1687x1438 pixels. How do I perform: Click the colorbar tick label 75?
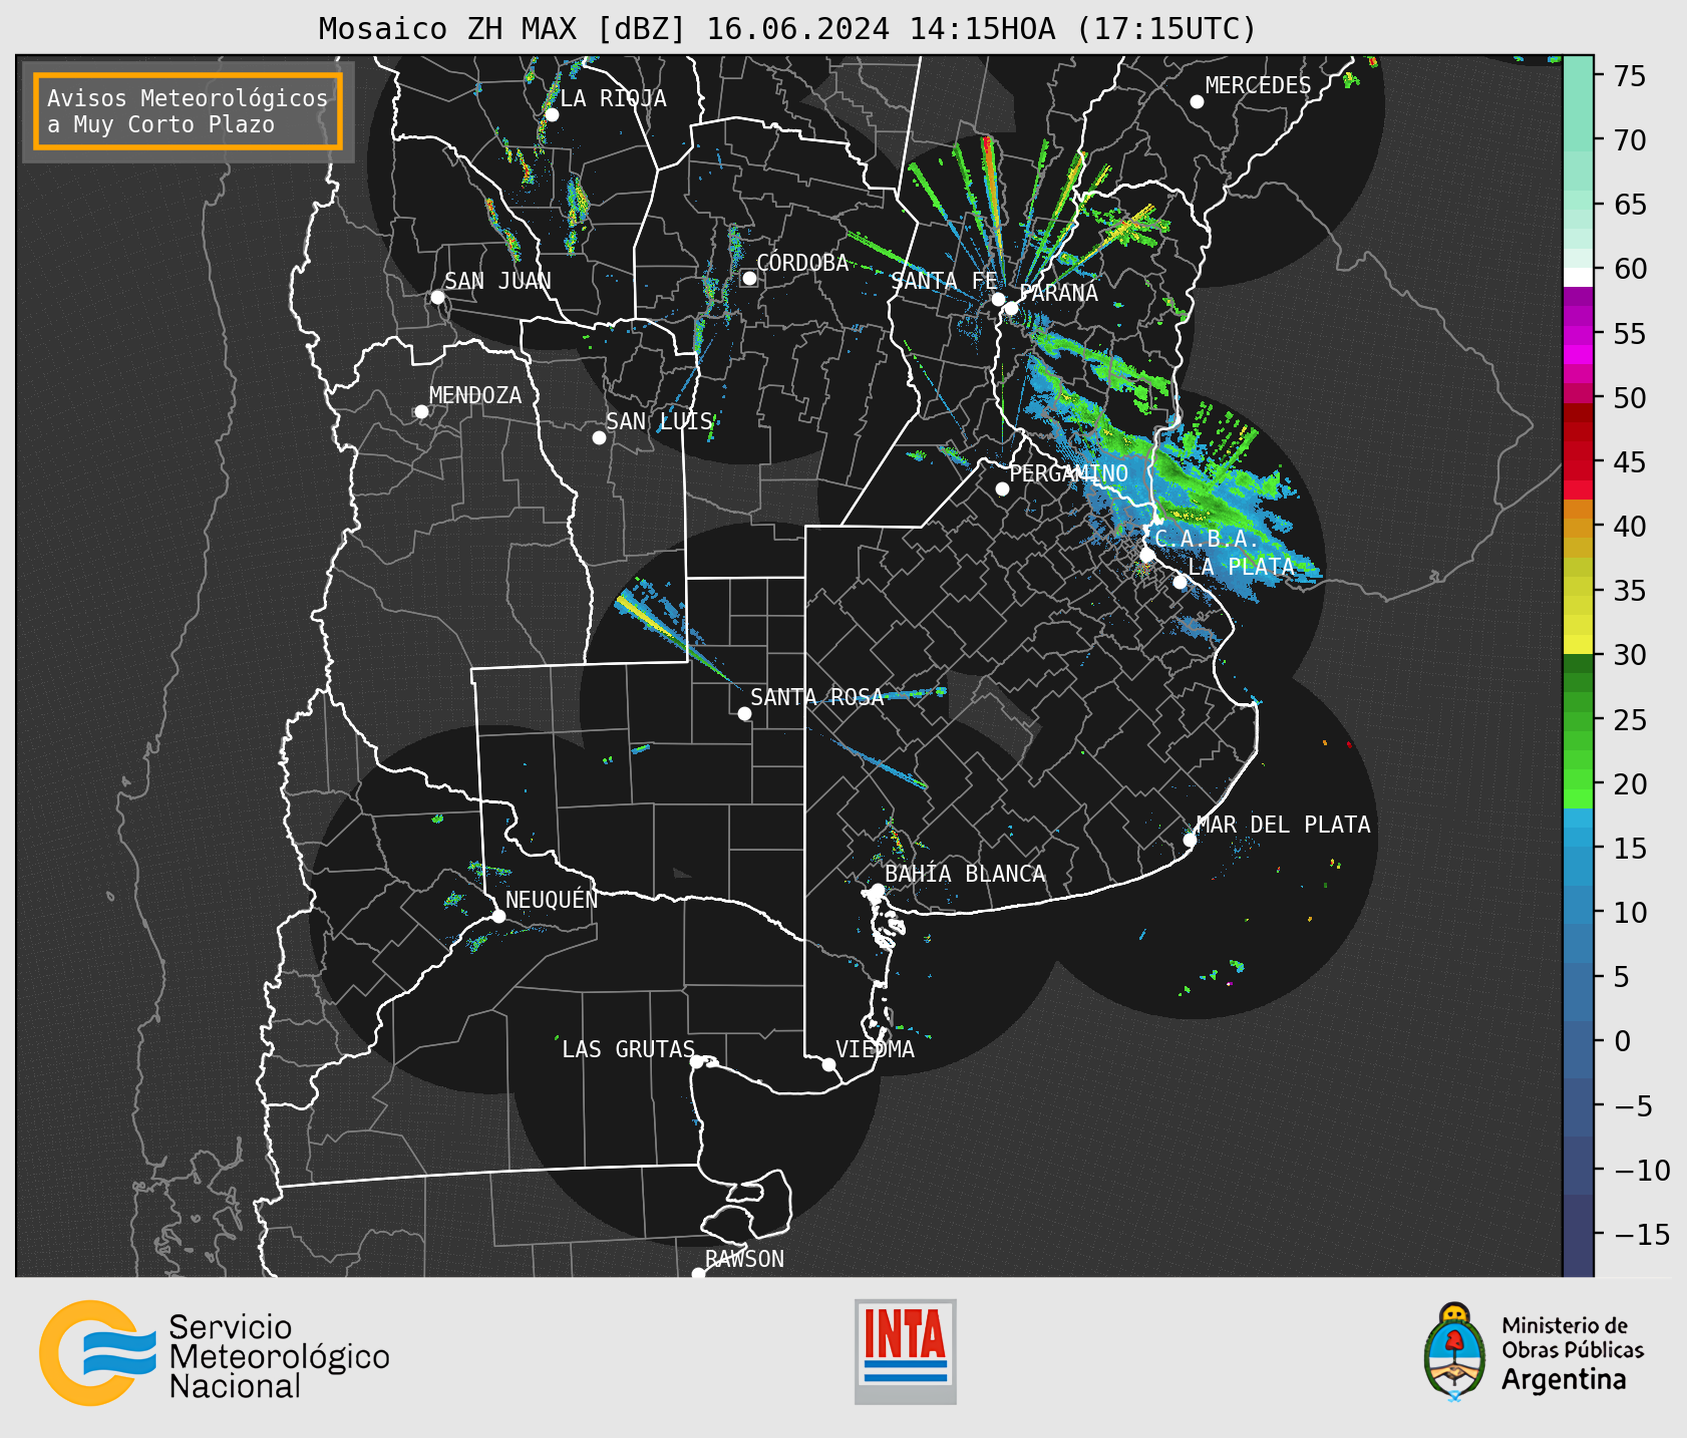pos(1629,76)
